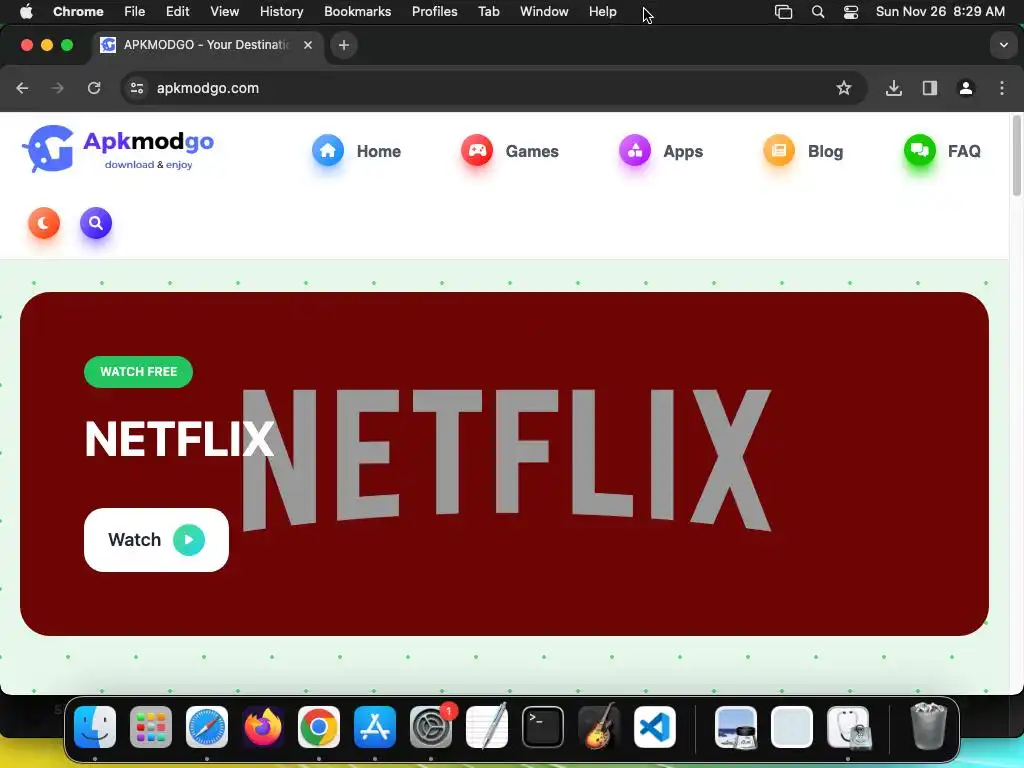This screenshot has height=768, width=1024.
Task: Open the View menu
Action: [x=225, y=12]
